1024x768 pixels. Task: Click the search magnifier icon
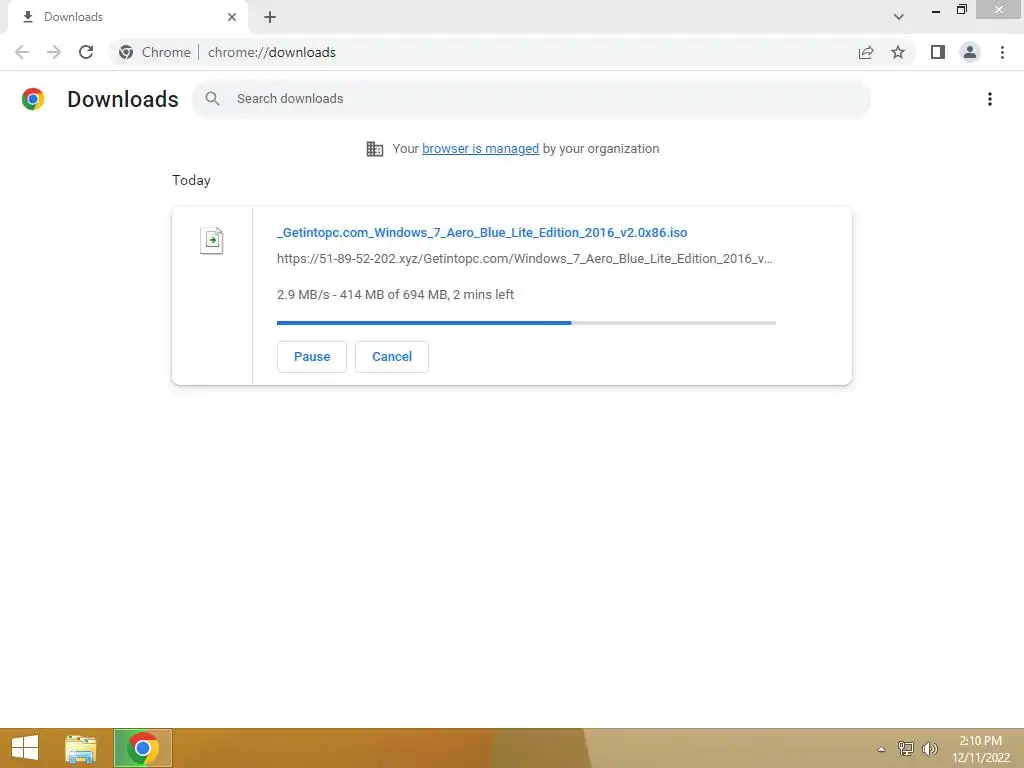pos(212,99)
